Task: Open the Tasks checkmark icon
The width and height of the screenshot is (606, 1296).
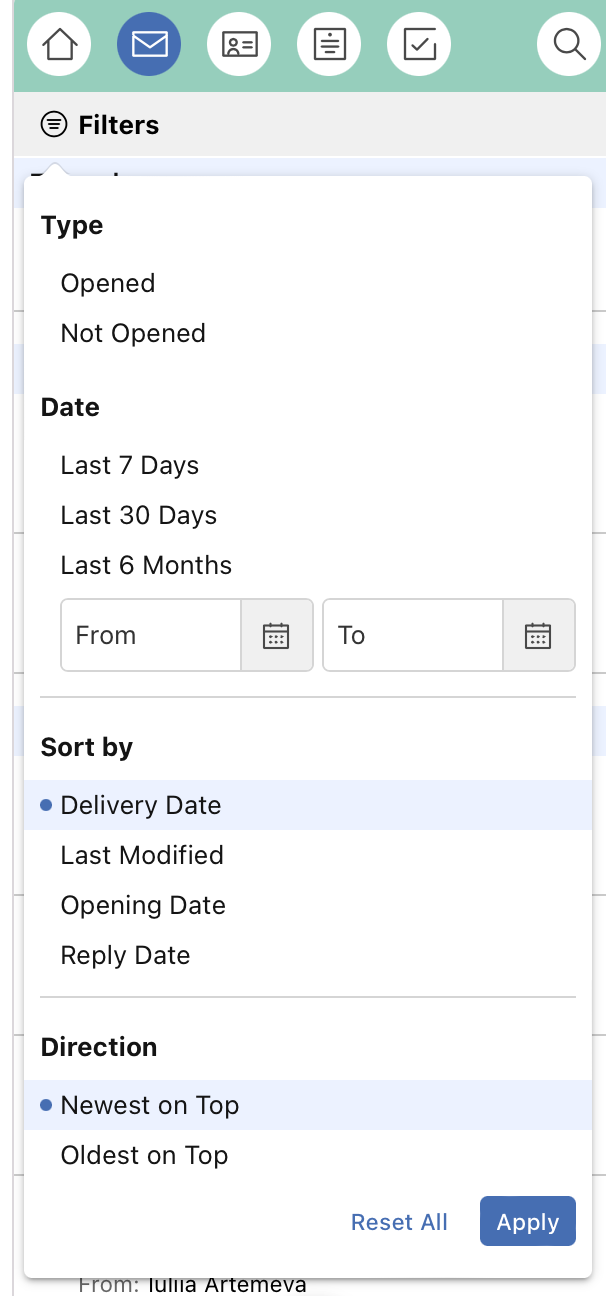Action: [419, 44]
